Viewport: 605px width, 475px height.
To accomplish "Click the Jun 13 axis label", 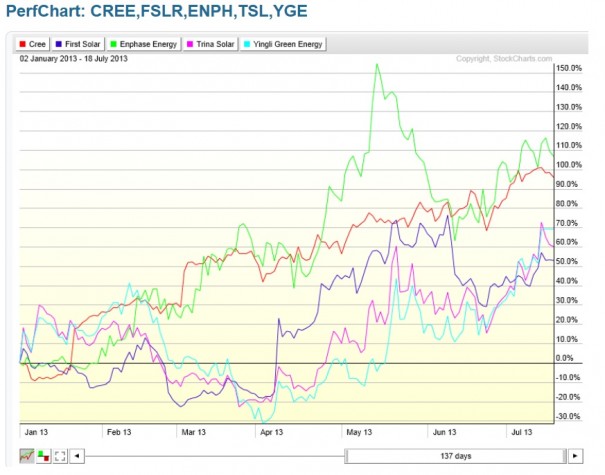I will pyautogui.click(x=444, y=432).
